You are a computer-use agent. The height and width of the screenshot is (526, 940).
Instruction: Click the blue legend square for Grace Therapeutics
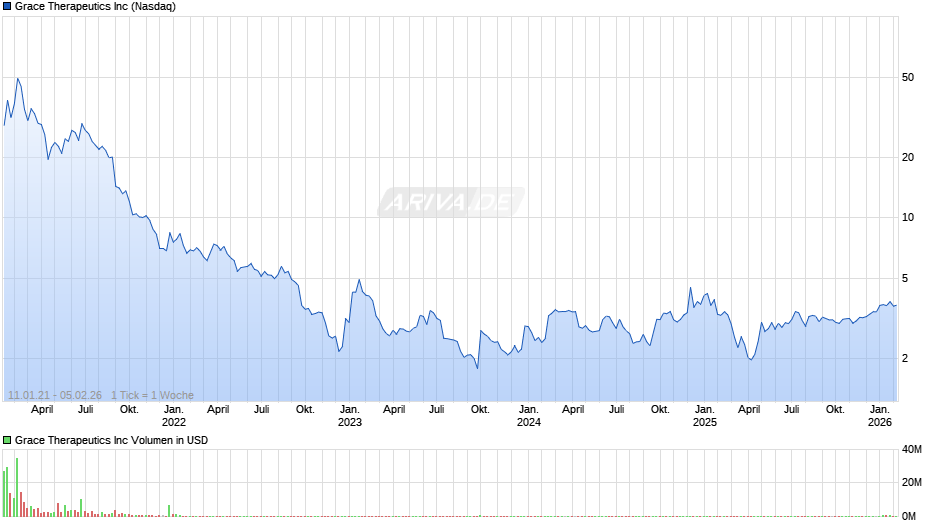tap(7, 7)
